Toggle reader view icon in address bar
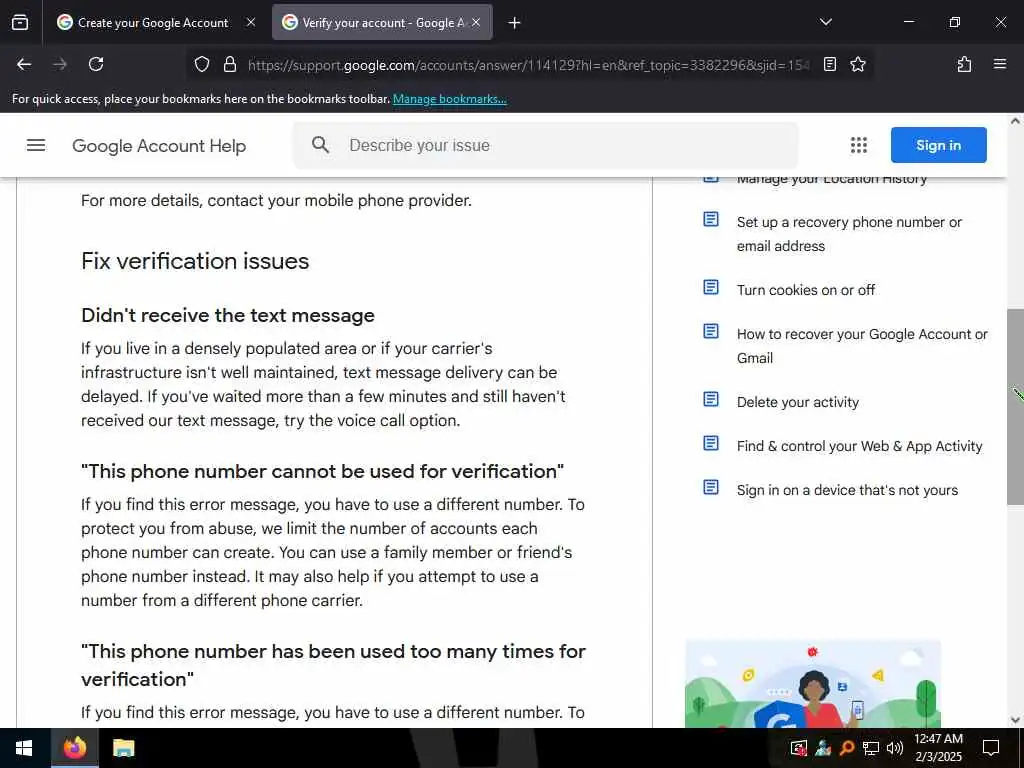1024x768 pixels. tap(830, 65)
